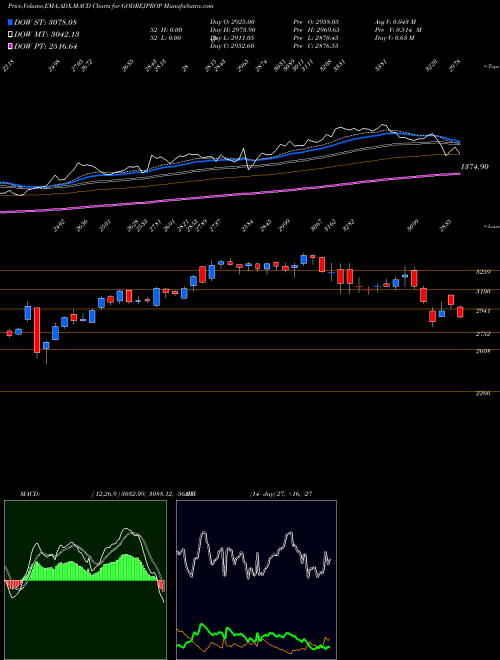Click the 3239 price level label

tap(483, 272)
